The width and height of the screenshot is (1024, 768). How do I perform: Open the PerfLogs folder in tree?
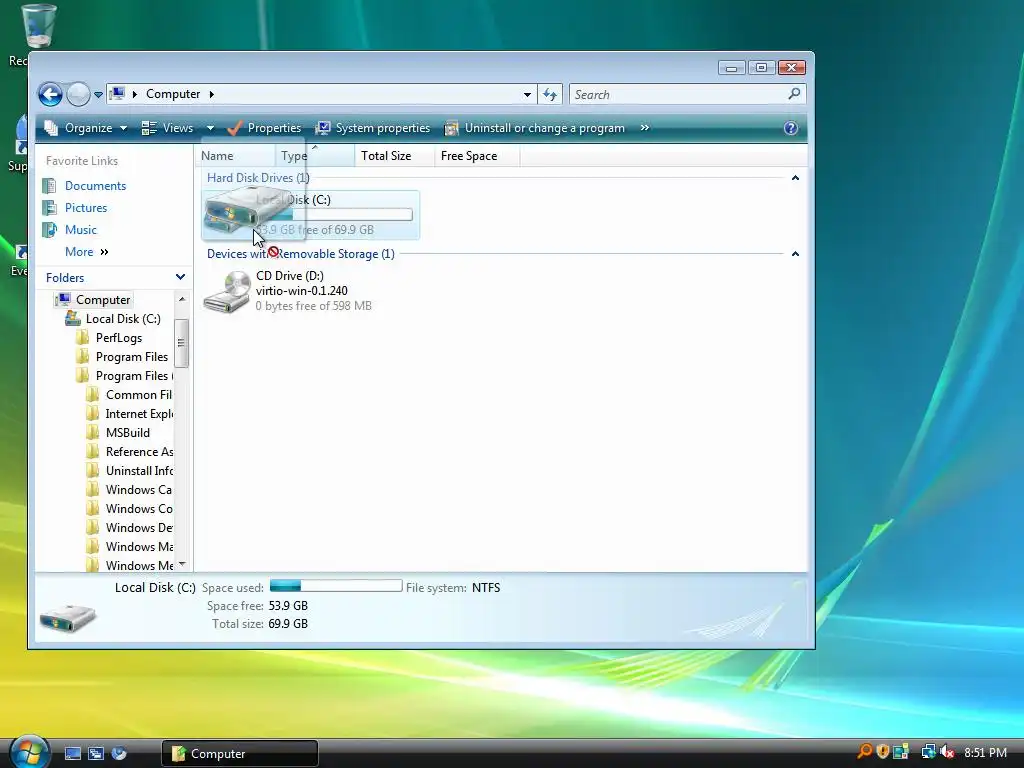tap(118, 338)
